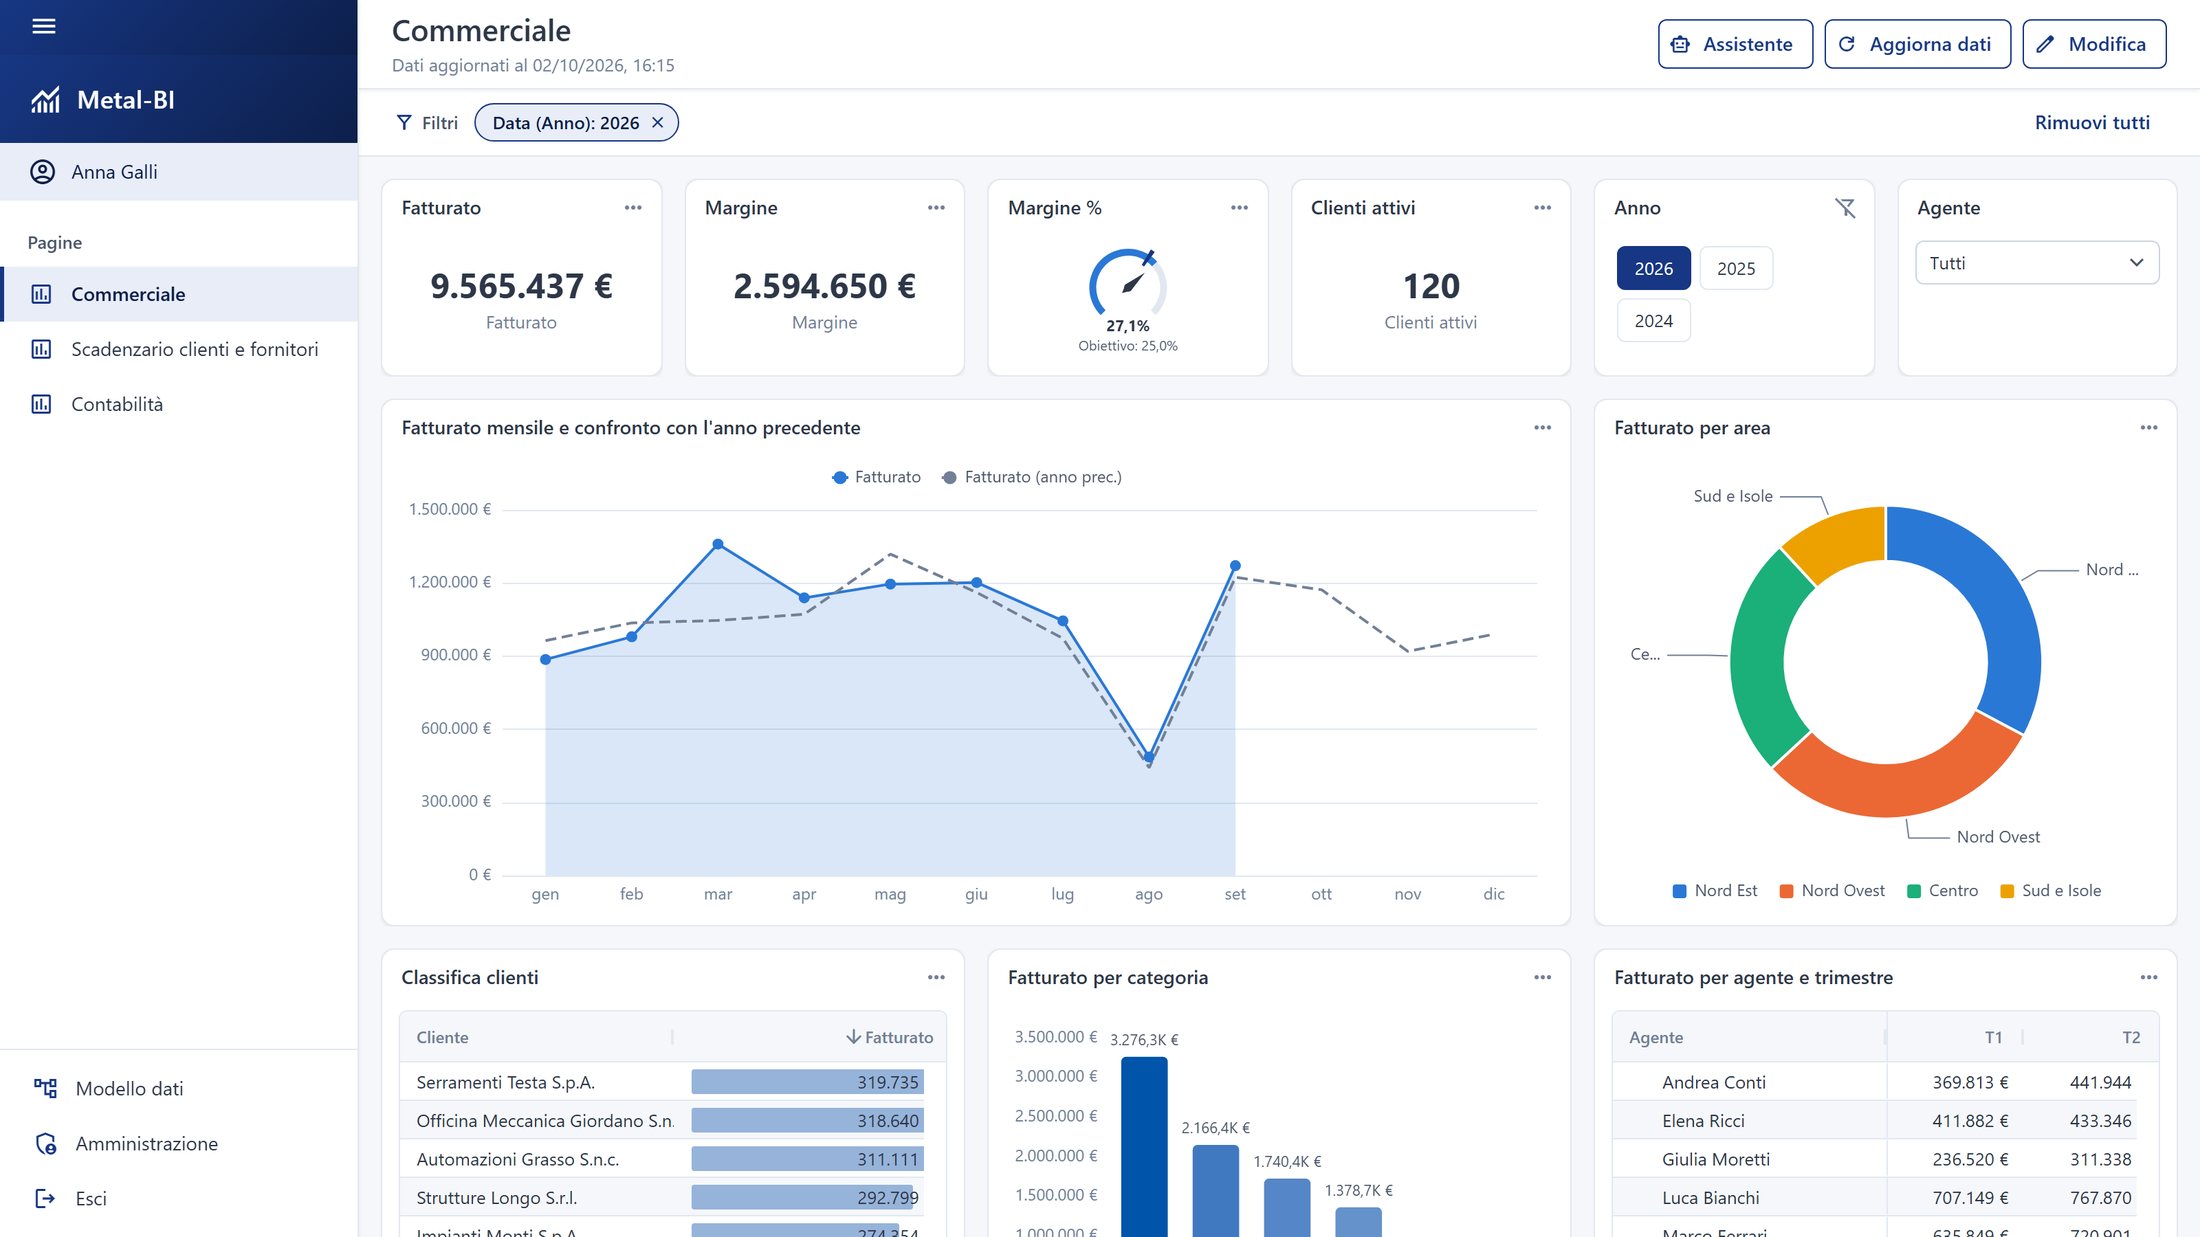Clear the Anno filter funnel icon
The height and width of the screenshot is (1237, 2200).
[x=1845, y=208]
